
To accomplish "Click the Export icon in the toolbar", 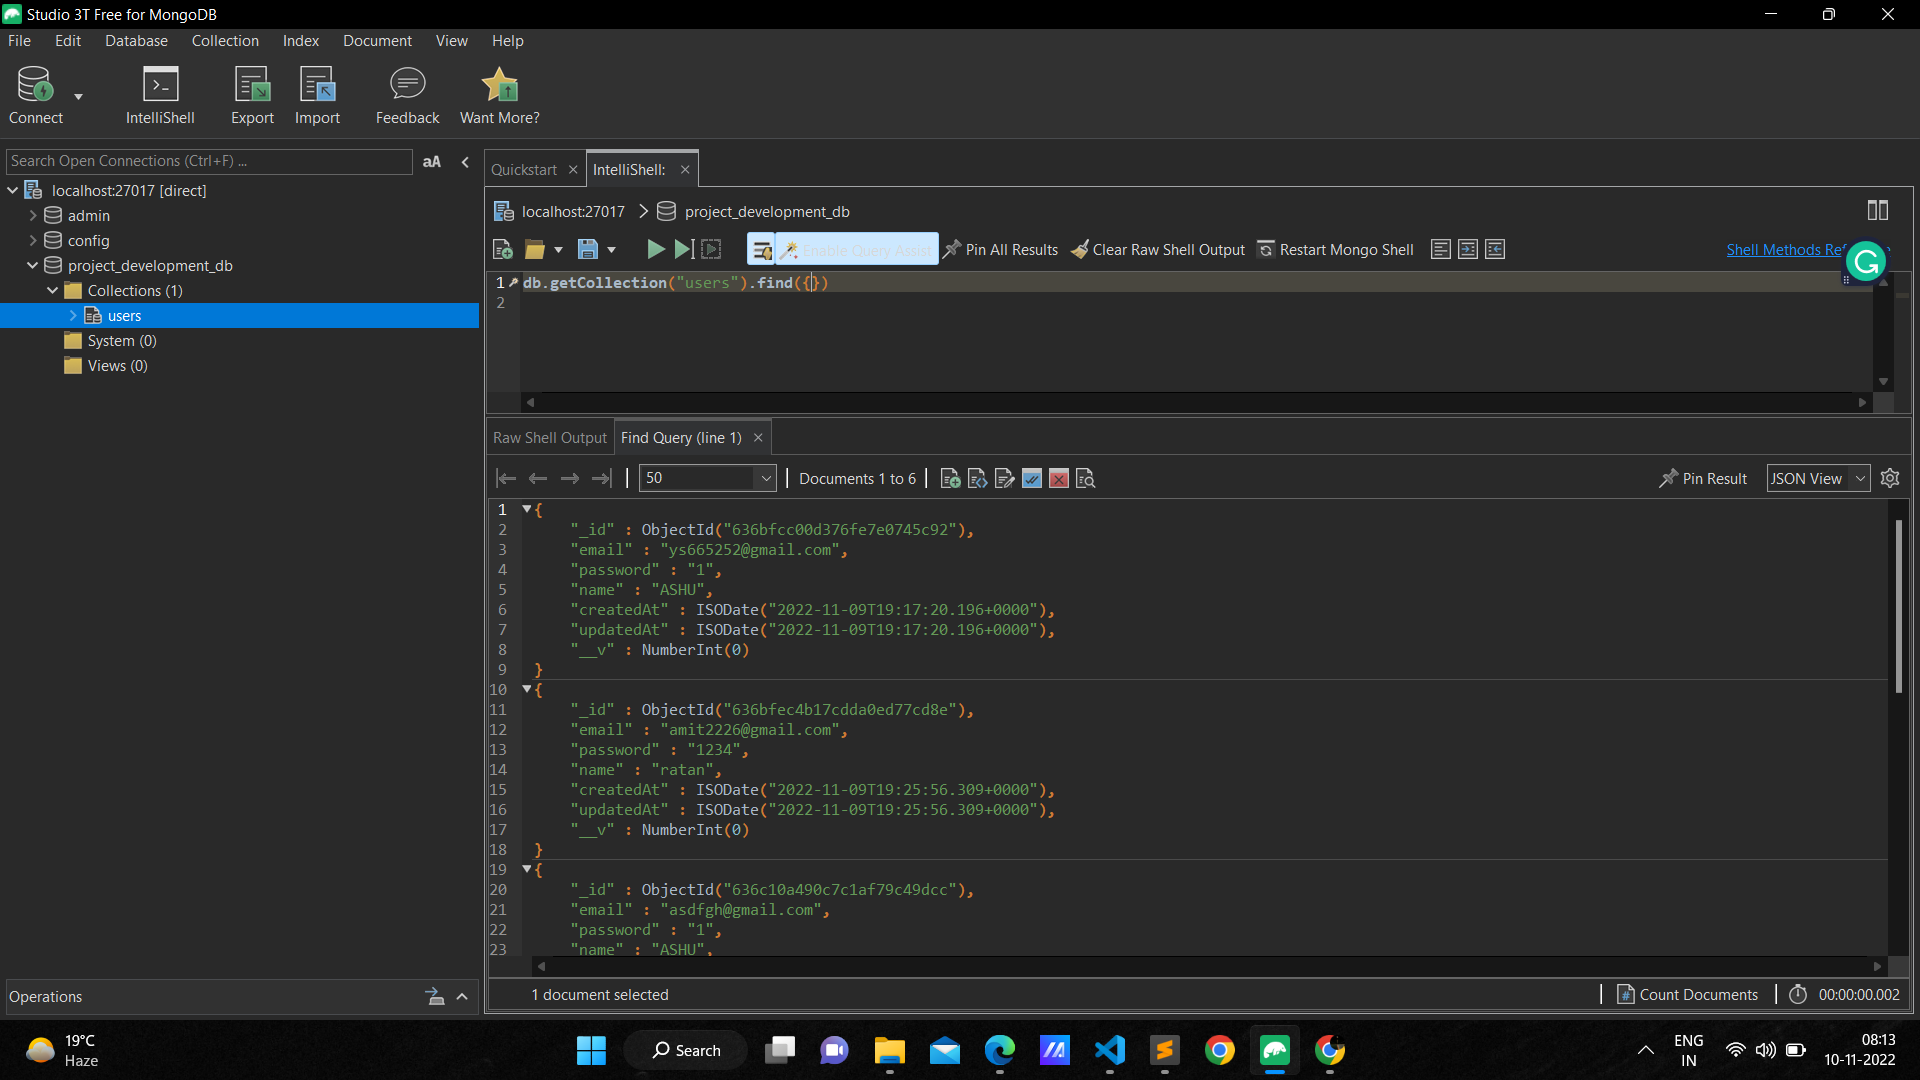I will [252, 95].
